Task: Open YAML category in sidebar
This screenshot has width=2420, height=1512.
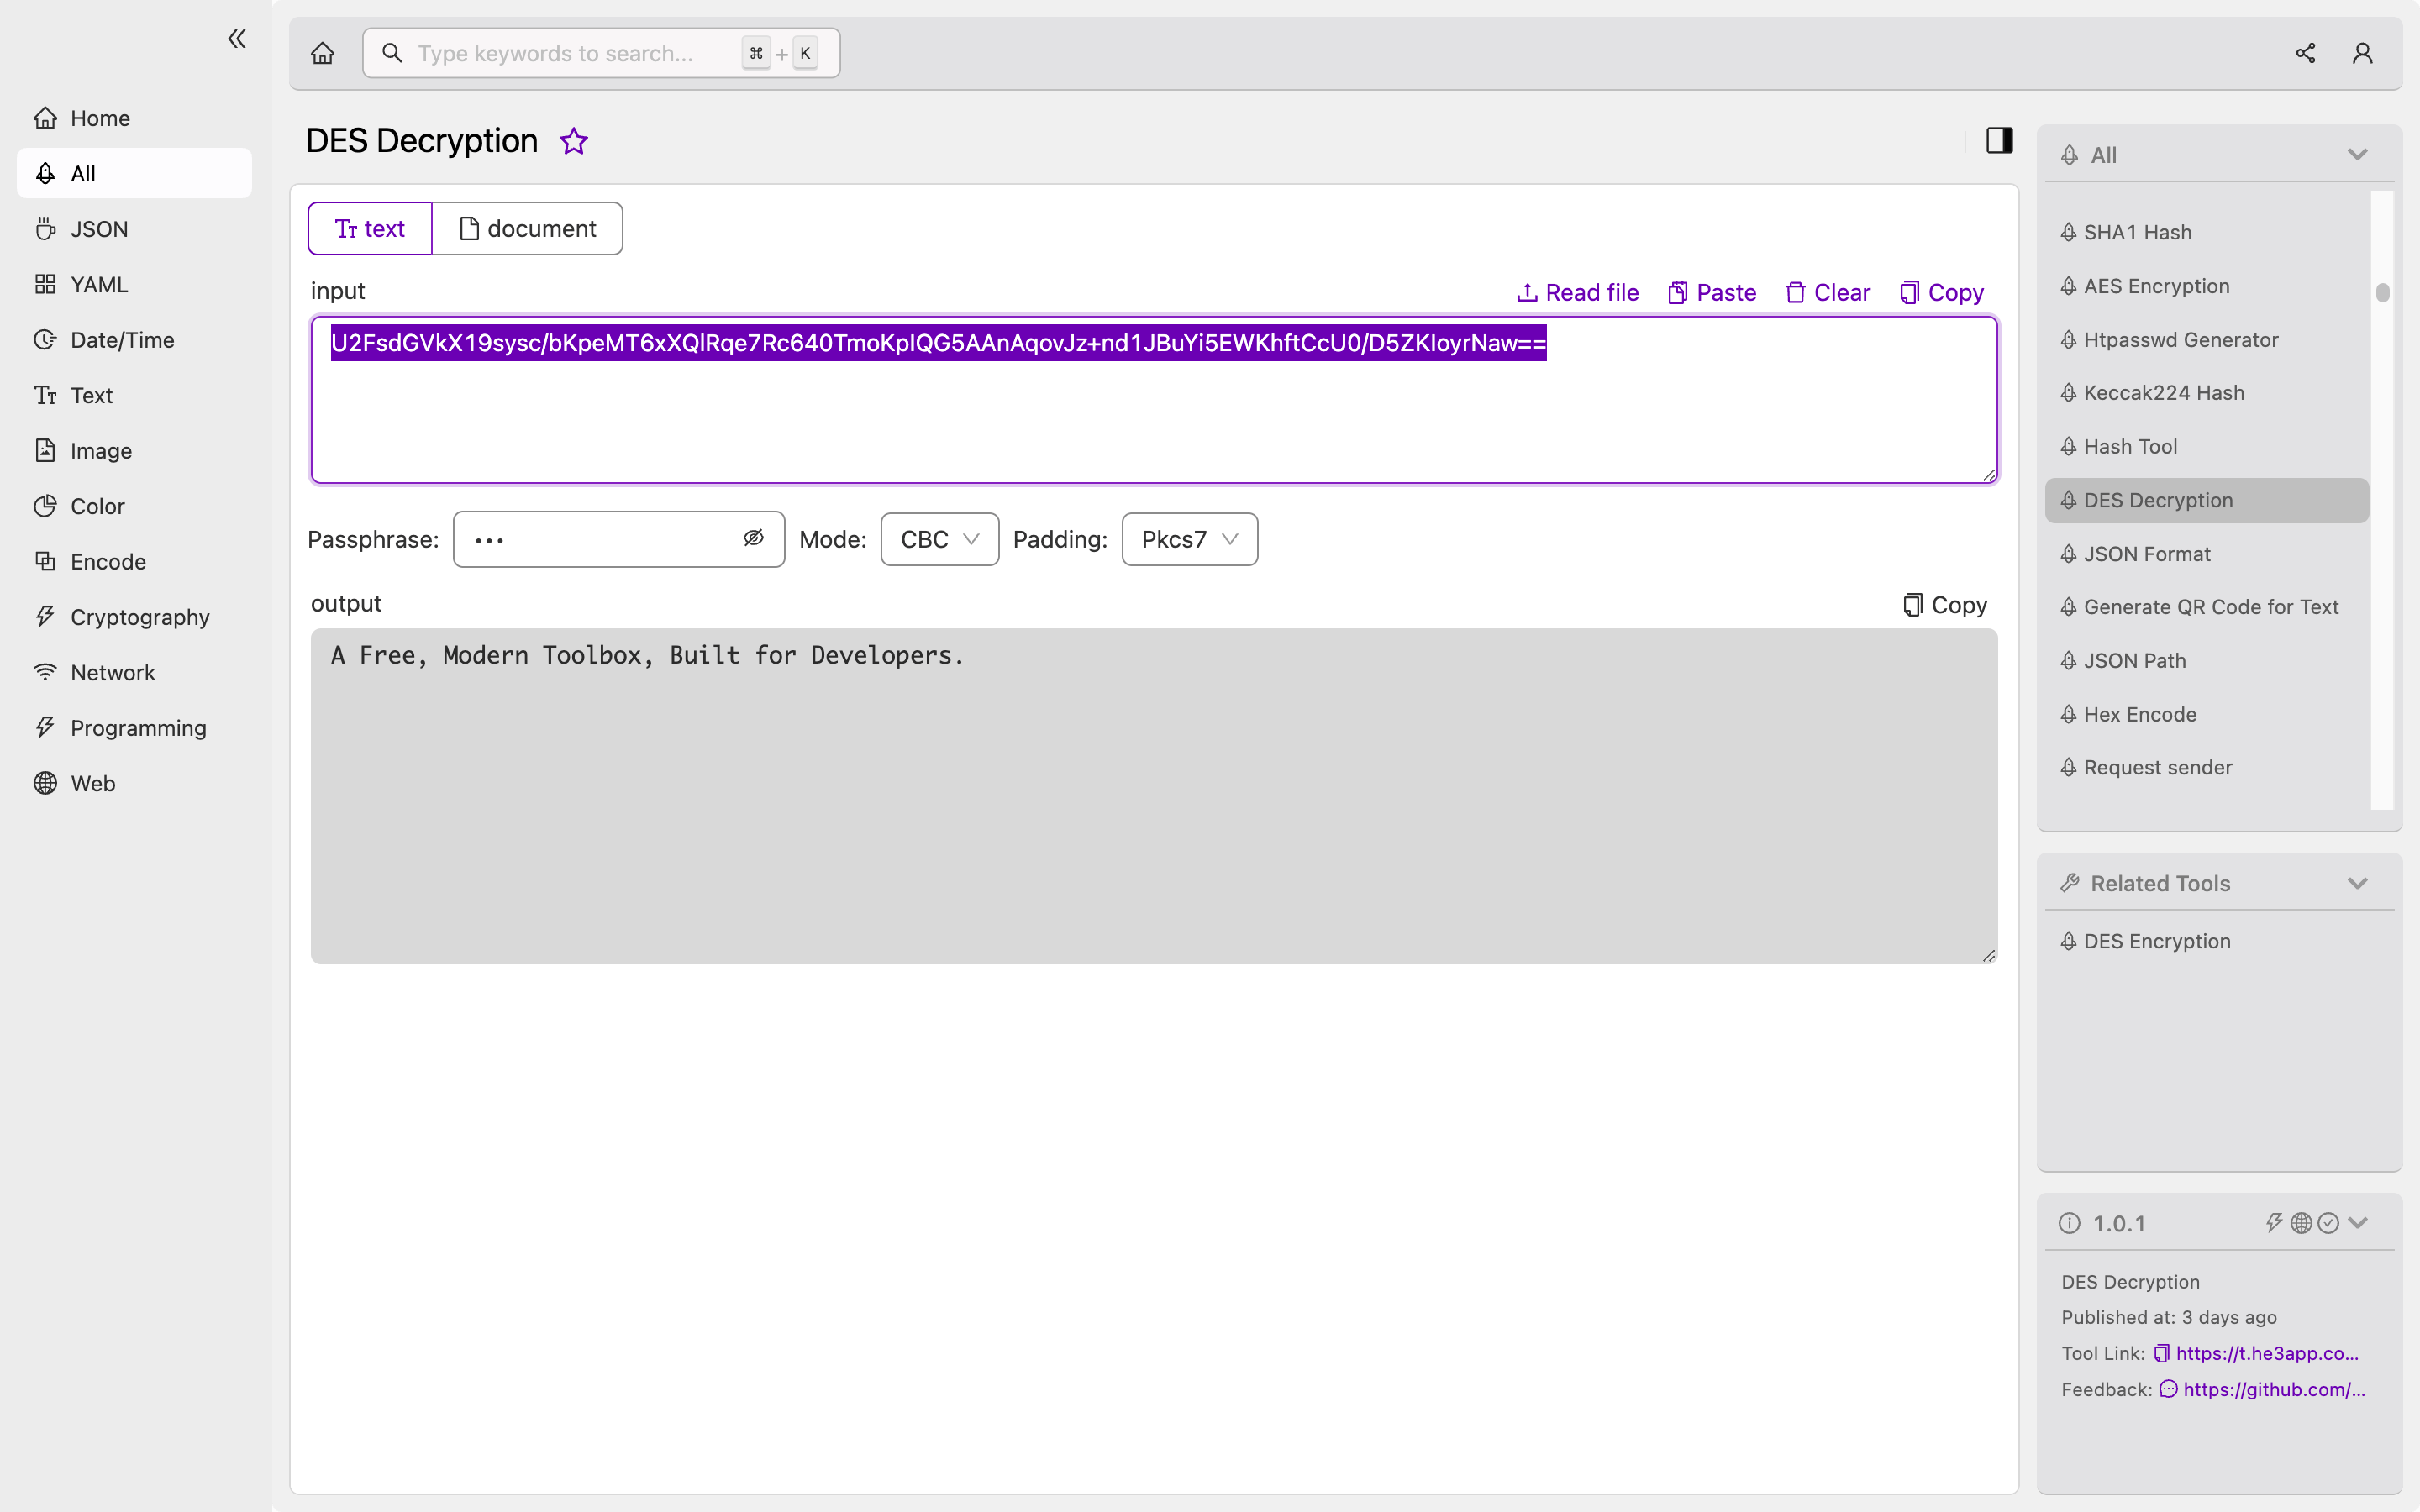Action: (x=134, y=284)
